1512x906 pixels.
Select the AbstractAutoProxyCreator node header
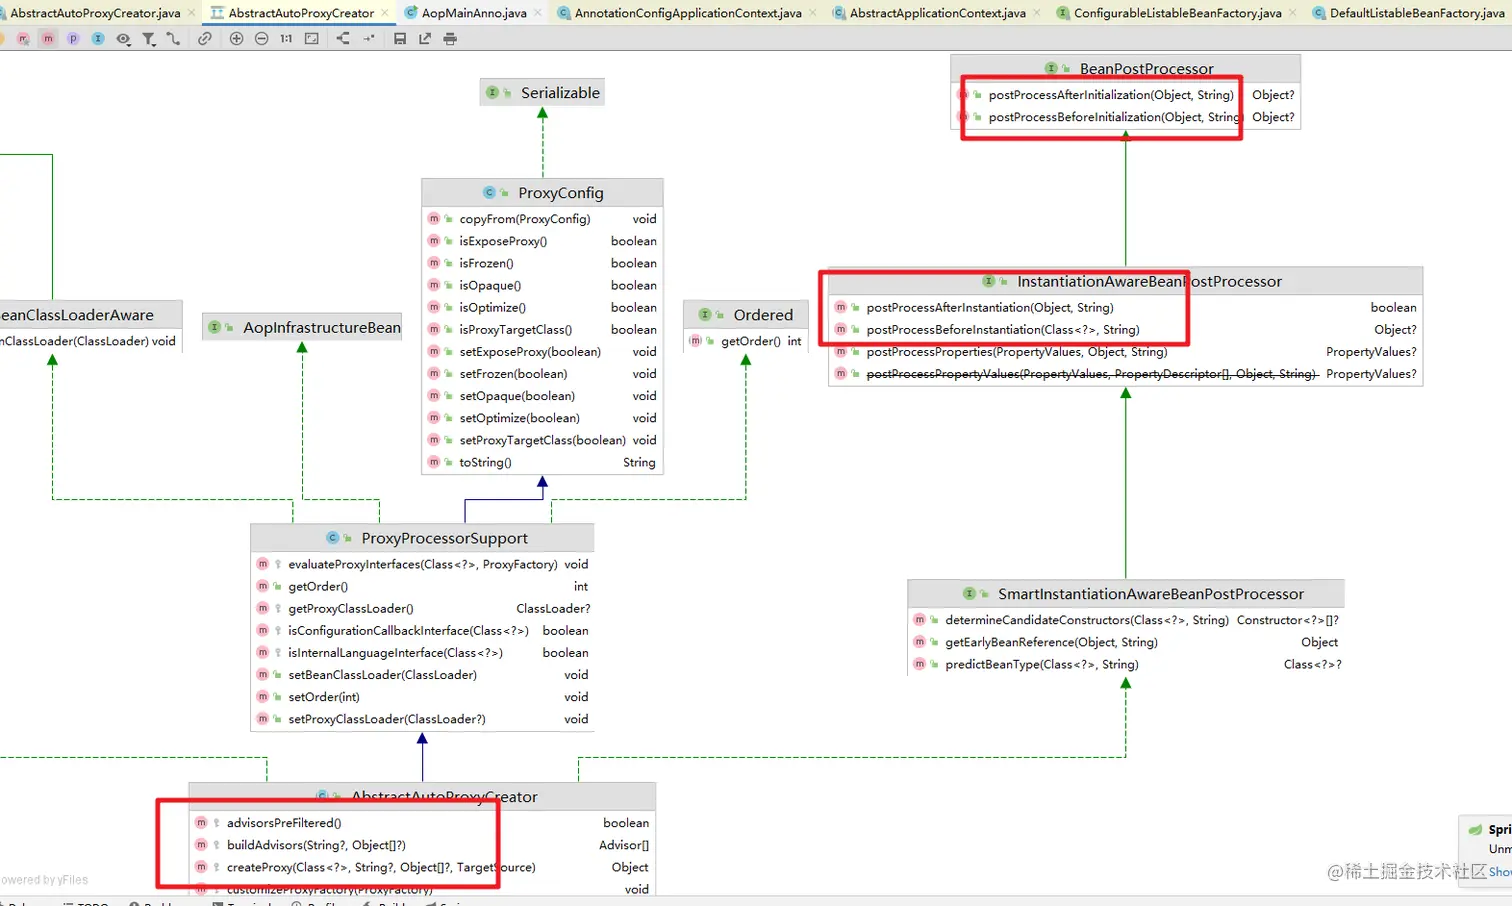(422, 796)
